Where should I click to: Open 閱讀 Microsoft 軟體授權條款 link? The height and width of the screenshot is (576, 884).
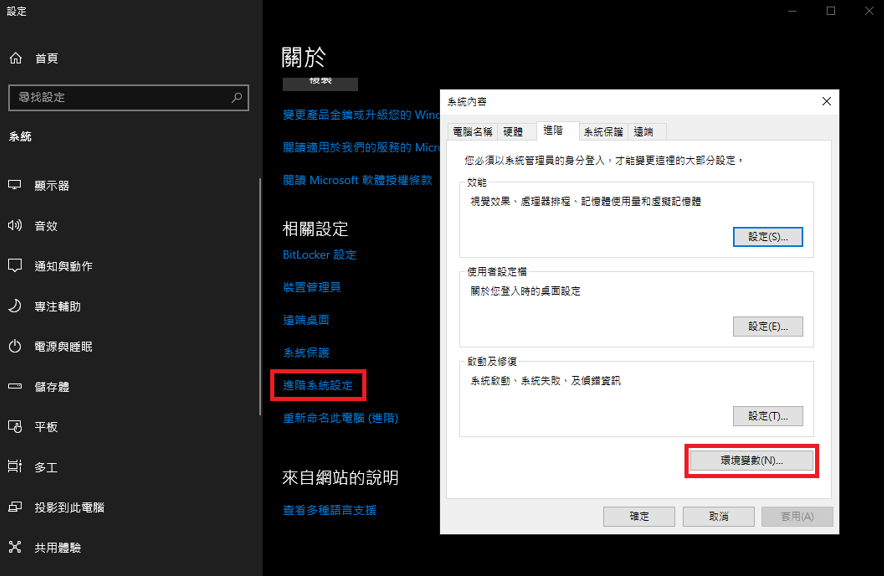click(357, 180)
